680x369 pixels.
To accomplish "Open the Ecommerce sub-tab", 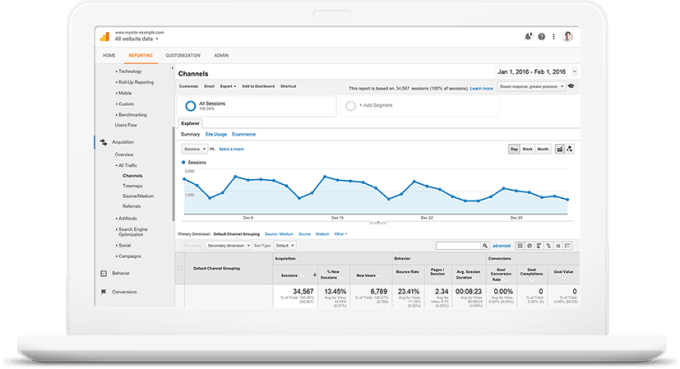I will [244, 134].
